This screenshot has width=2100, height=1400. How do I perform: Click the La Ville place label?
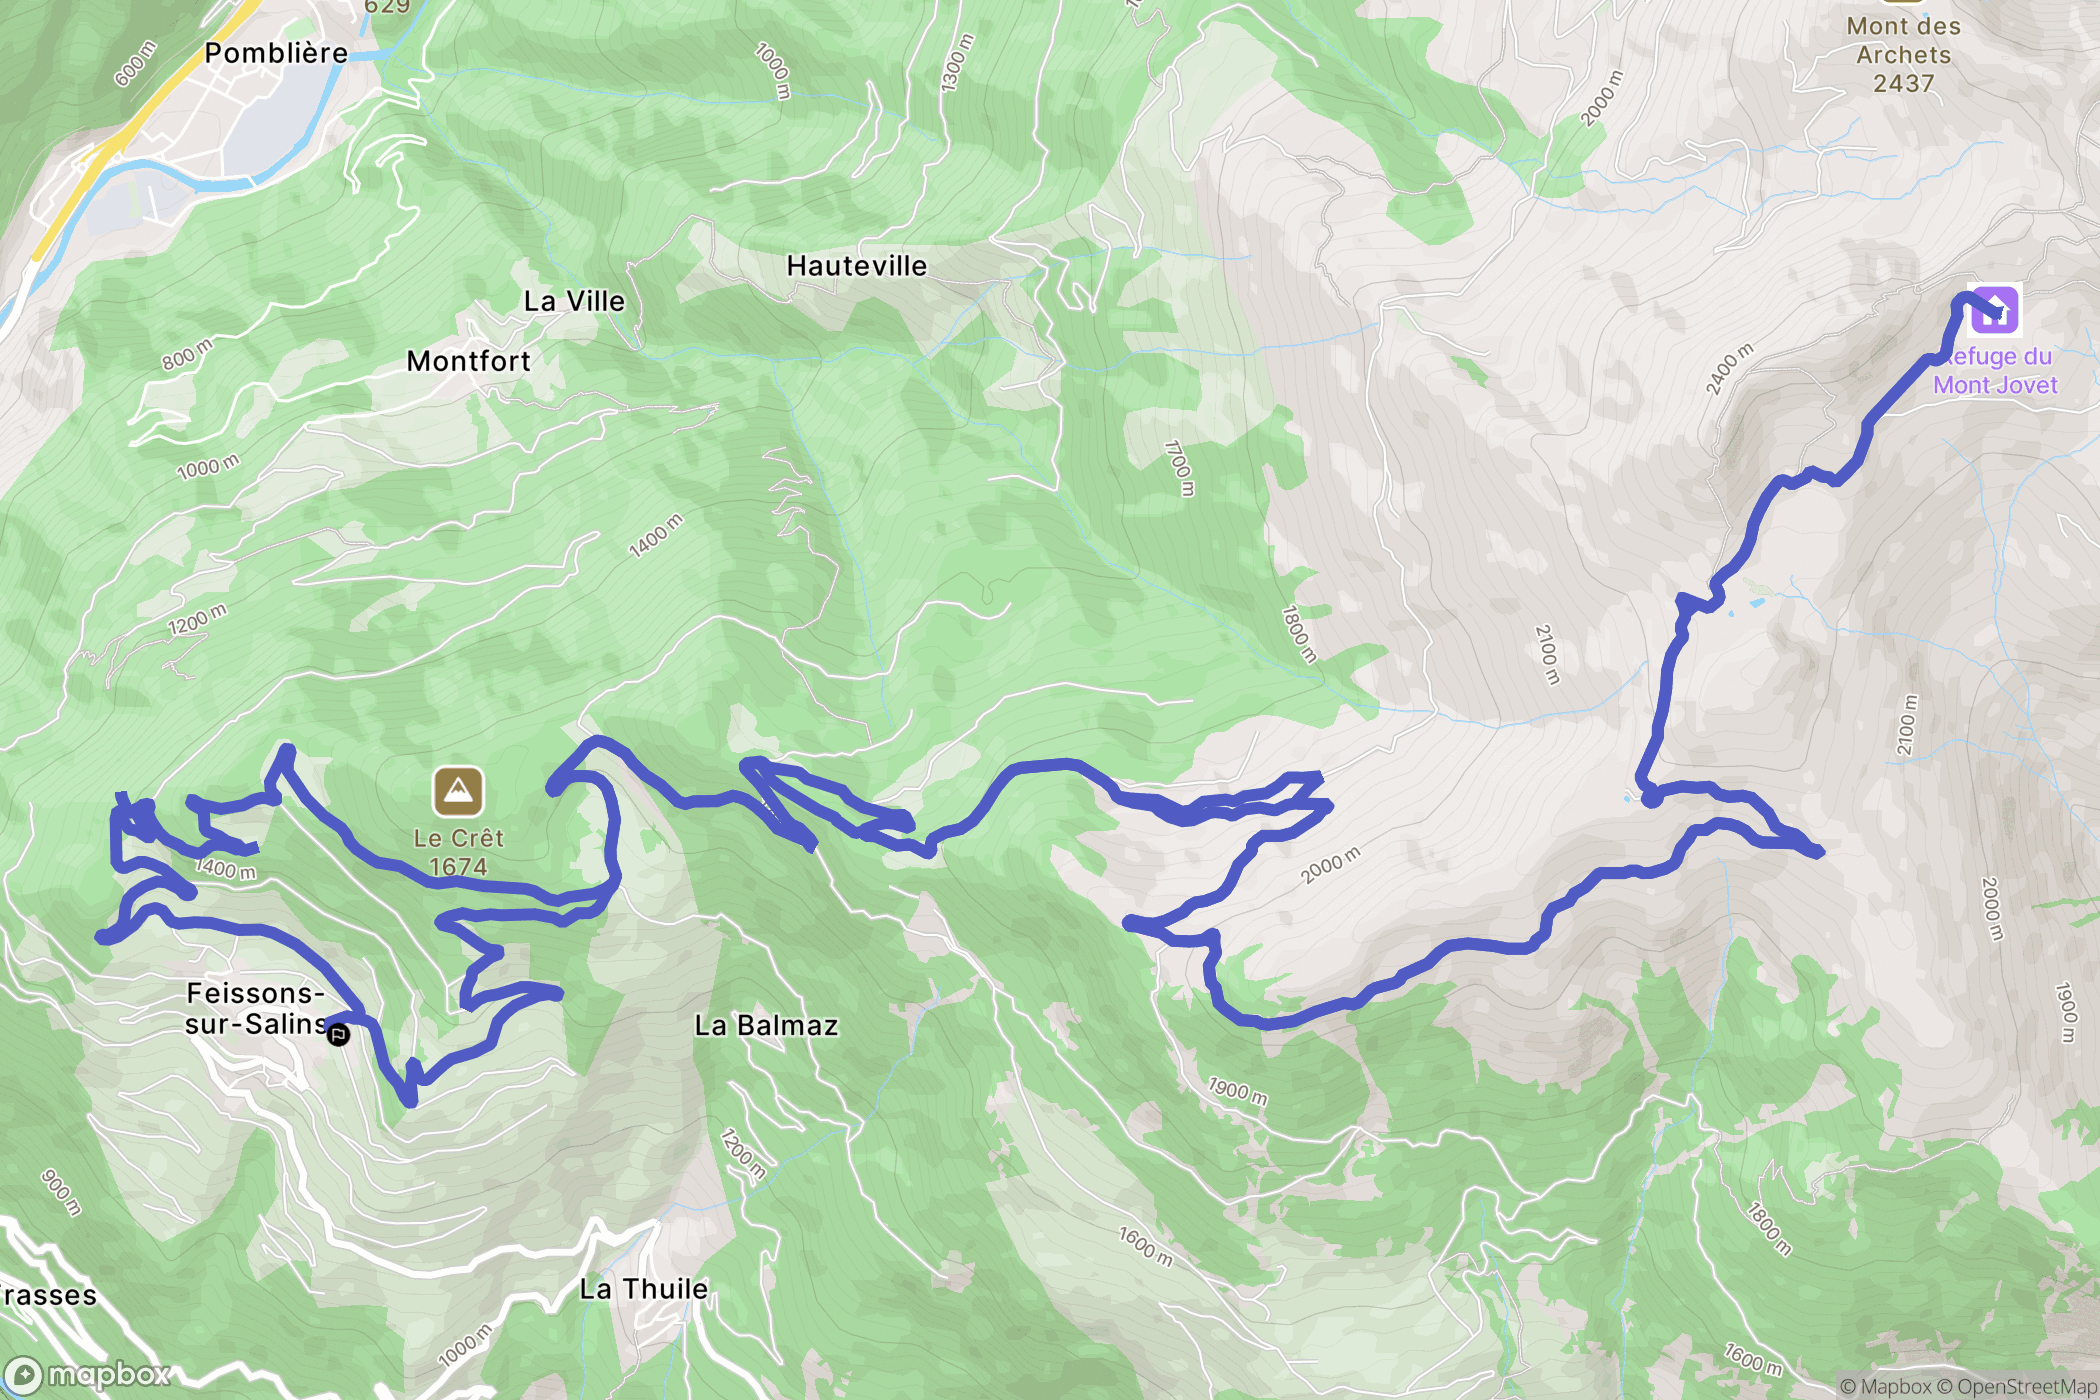click(x=574, y=301)
